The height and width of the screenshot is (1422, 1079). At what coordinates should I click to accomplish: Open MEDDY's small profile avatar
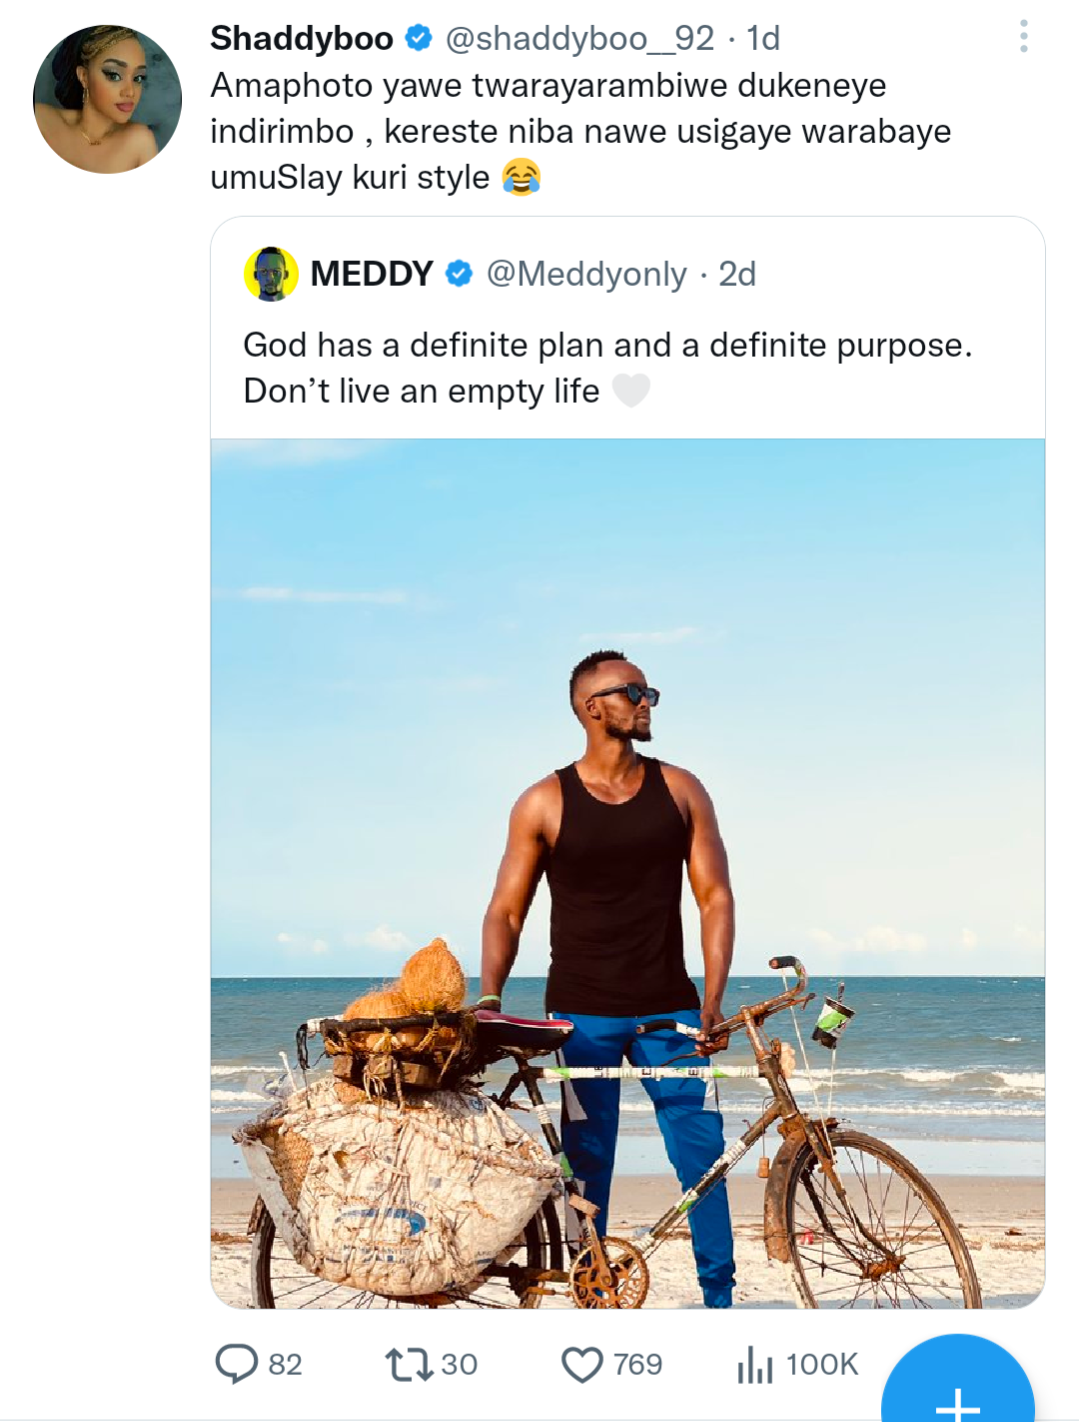tap(271, 274)
